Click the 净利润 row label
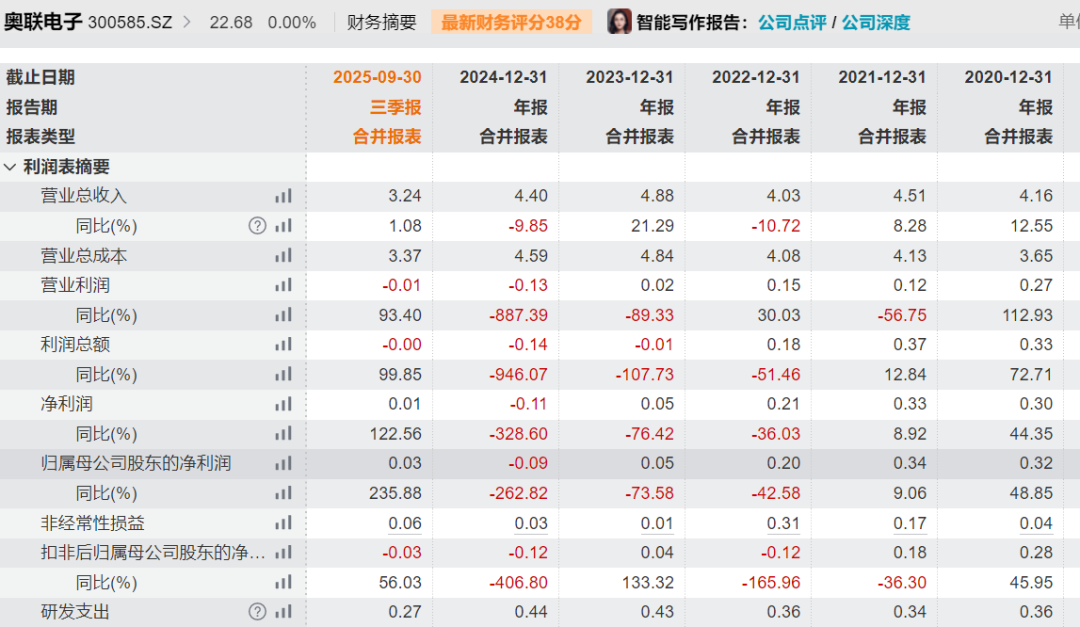Screen dimensions: 1080x627 tap(66, 404)
